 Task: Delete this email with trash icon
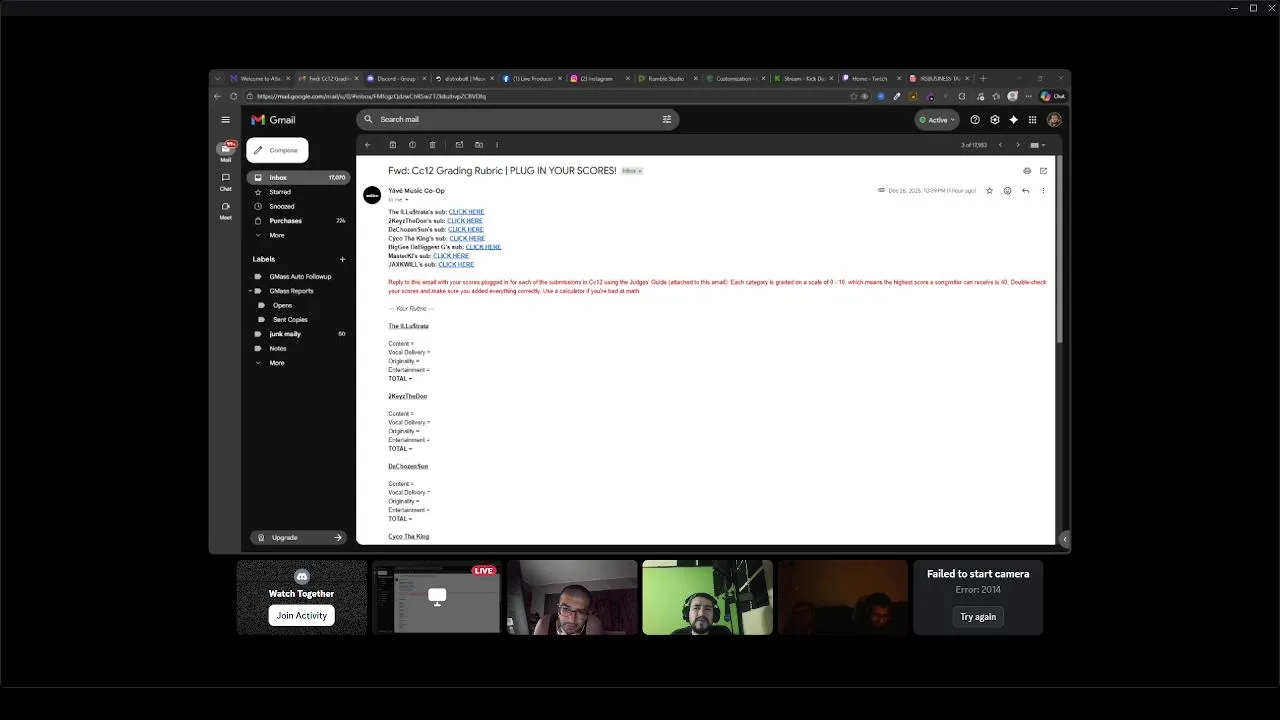point(432,145)
